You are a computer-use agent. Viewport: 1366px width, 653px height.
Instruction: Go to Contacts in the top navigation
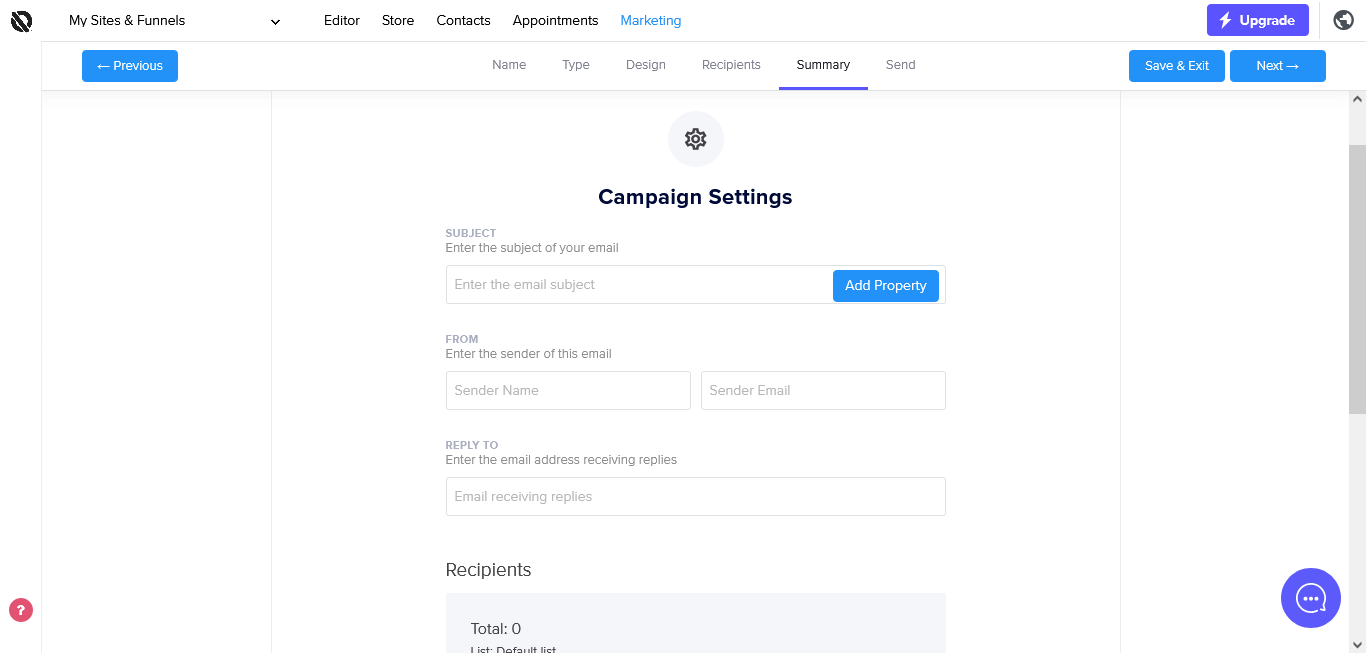pyautogui.click(x=463, y=20)
